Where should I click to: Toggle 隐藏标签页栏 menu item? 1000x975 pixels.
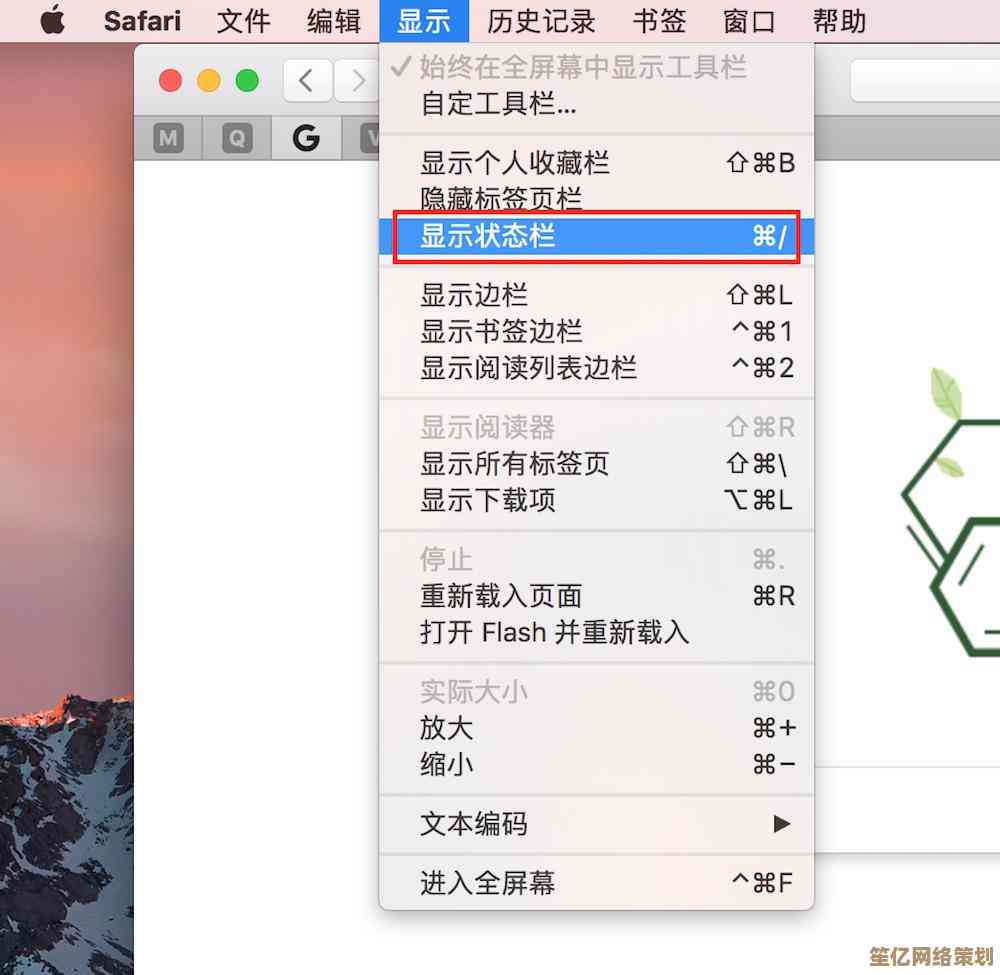click(x=596, y=198)
